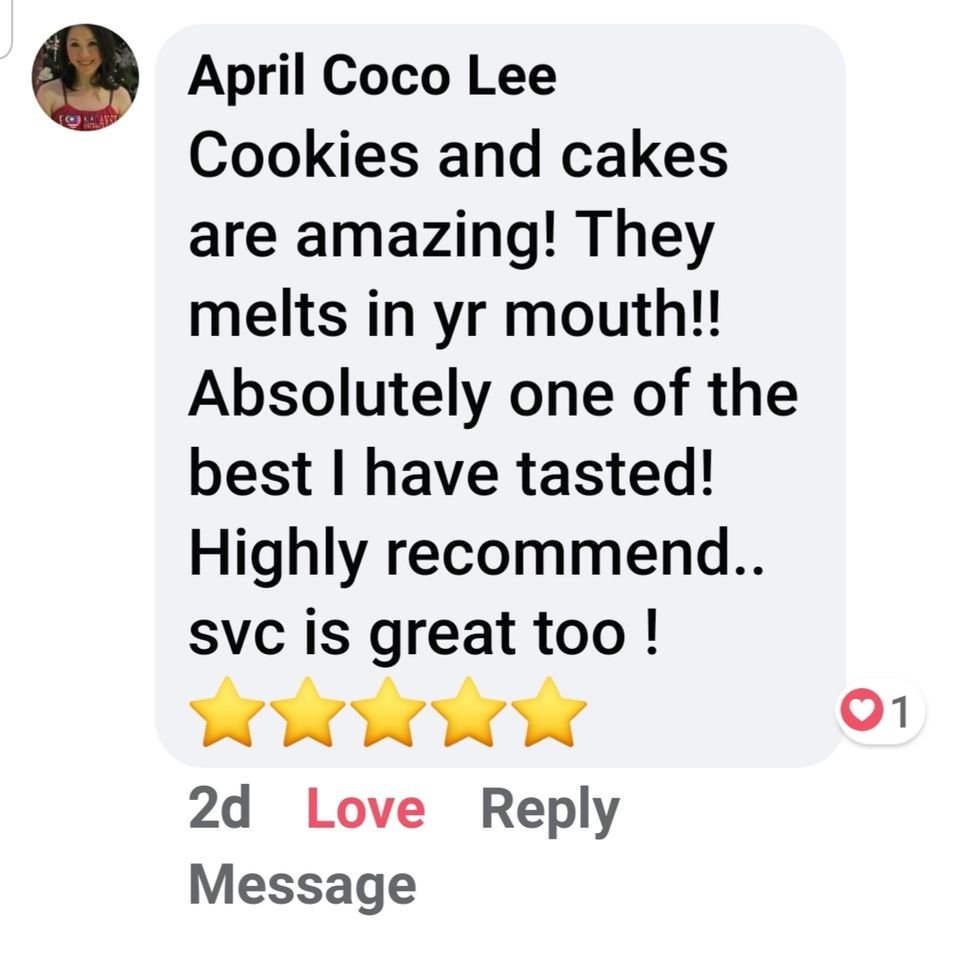Click the text line 'Cookies and cakes'
This screenshot has height=960, width=960.
pyautogui.click(x=459, y=154)
